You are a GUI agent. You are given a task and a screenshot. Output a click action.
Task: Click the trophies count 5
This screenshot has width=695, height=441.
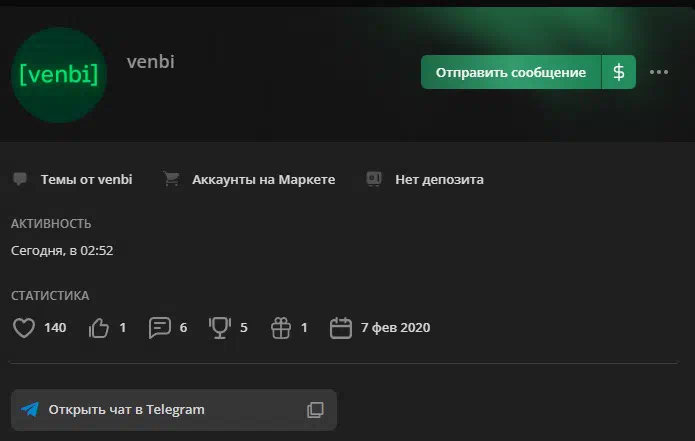point(244,328)
